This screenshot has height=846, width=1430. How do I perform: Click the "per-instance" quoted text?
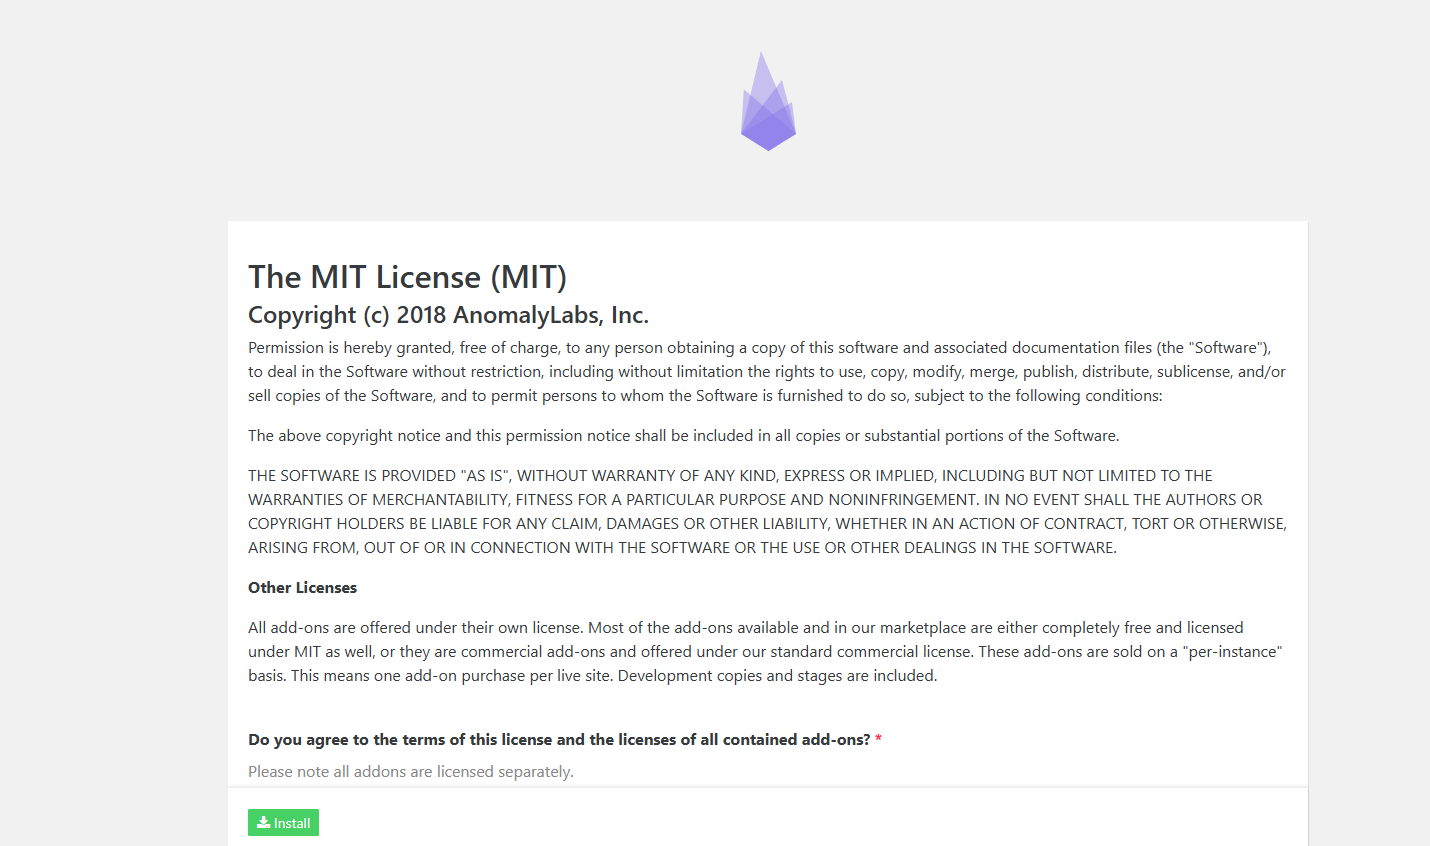coord(1232,652)
